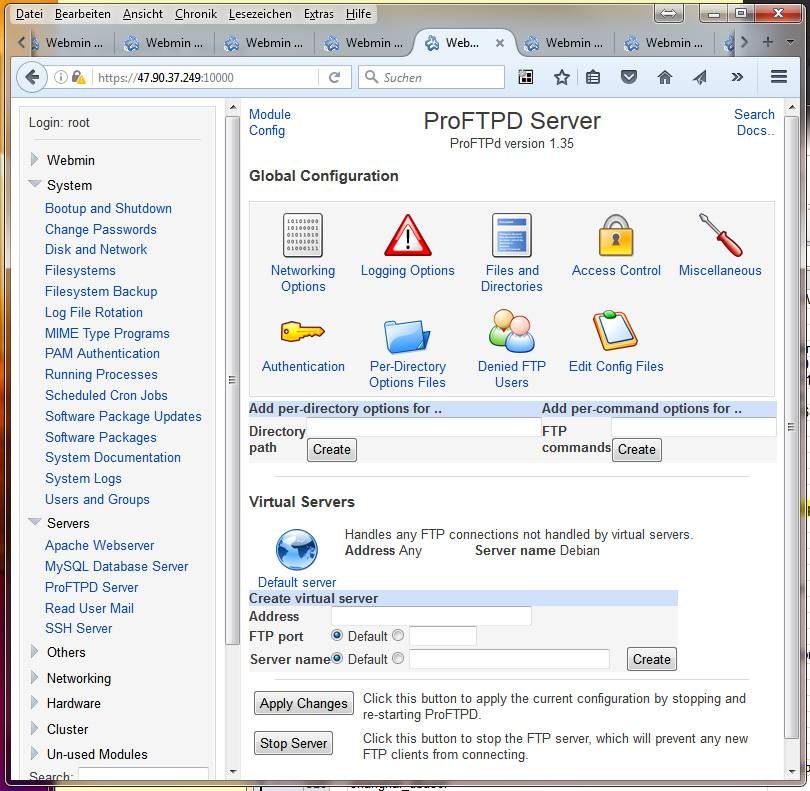This screenshot has width=810, height=791.
Task: Open the ProFTPD Server sidebar link
Action: (x=91, y=587)
